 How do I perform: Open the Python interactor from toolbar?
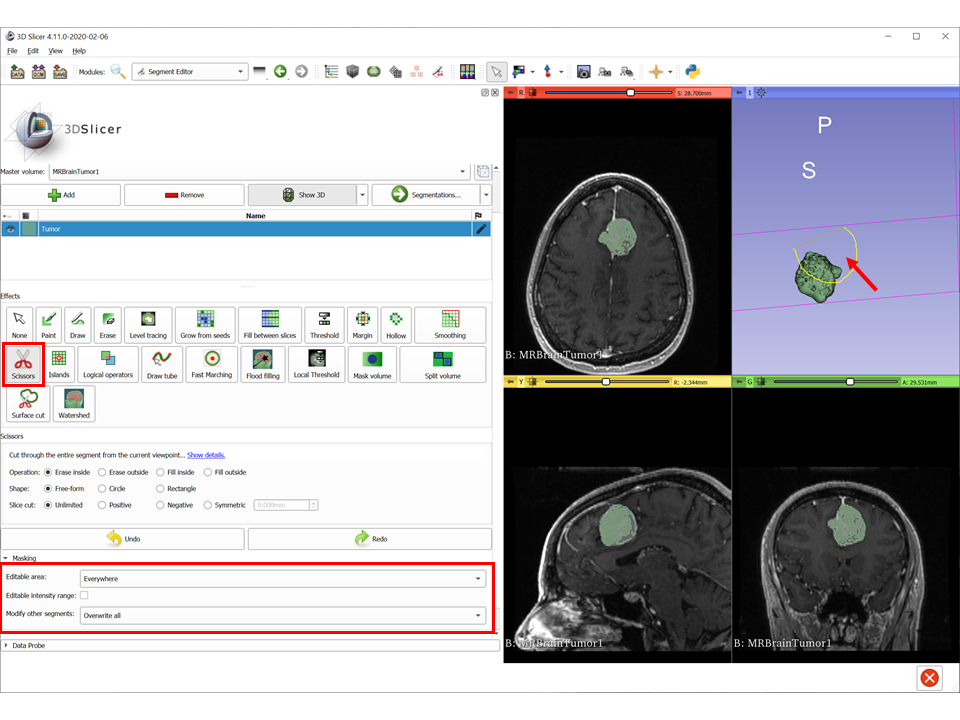pos(692,72)
